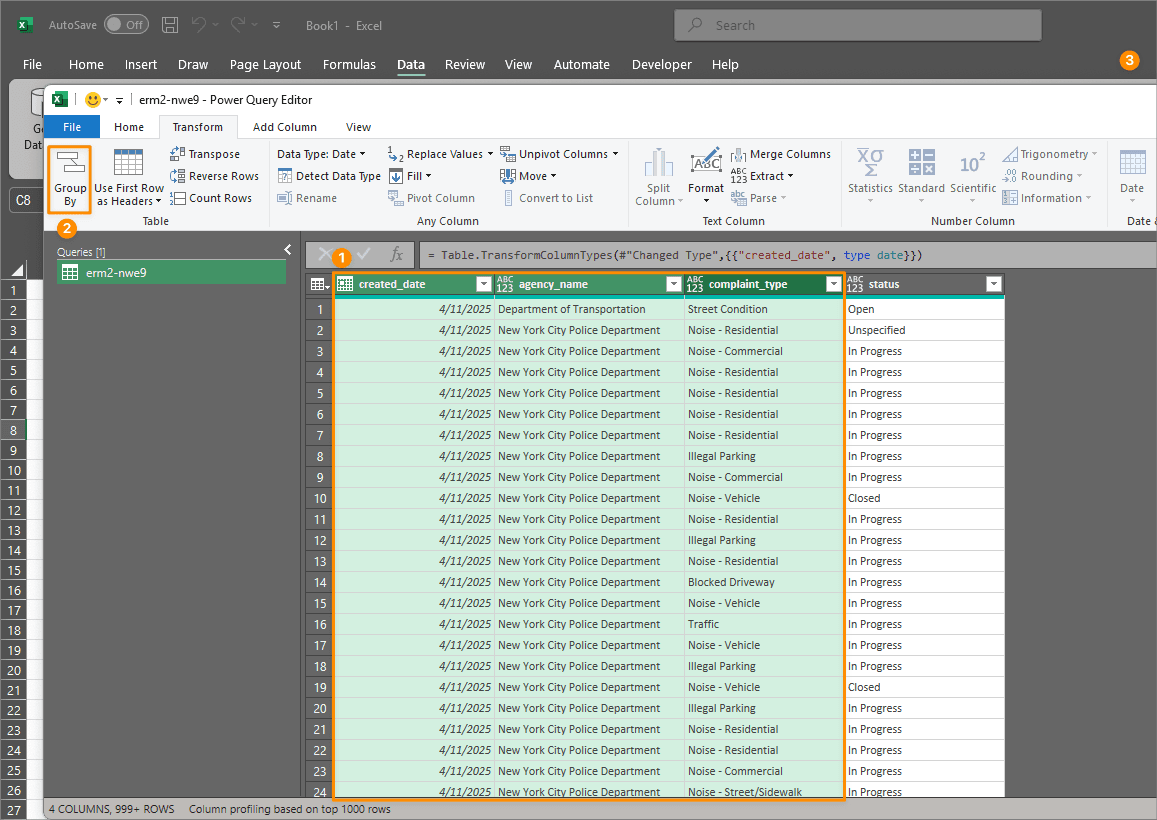Click the Transpose command
This screenshot has width=1157, height=820.
click(205, 154)
